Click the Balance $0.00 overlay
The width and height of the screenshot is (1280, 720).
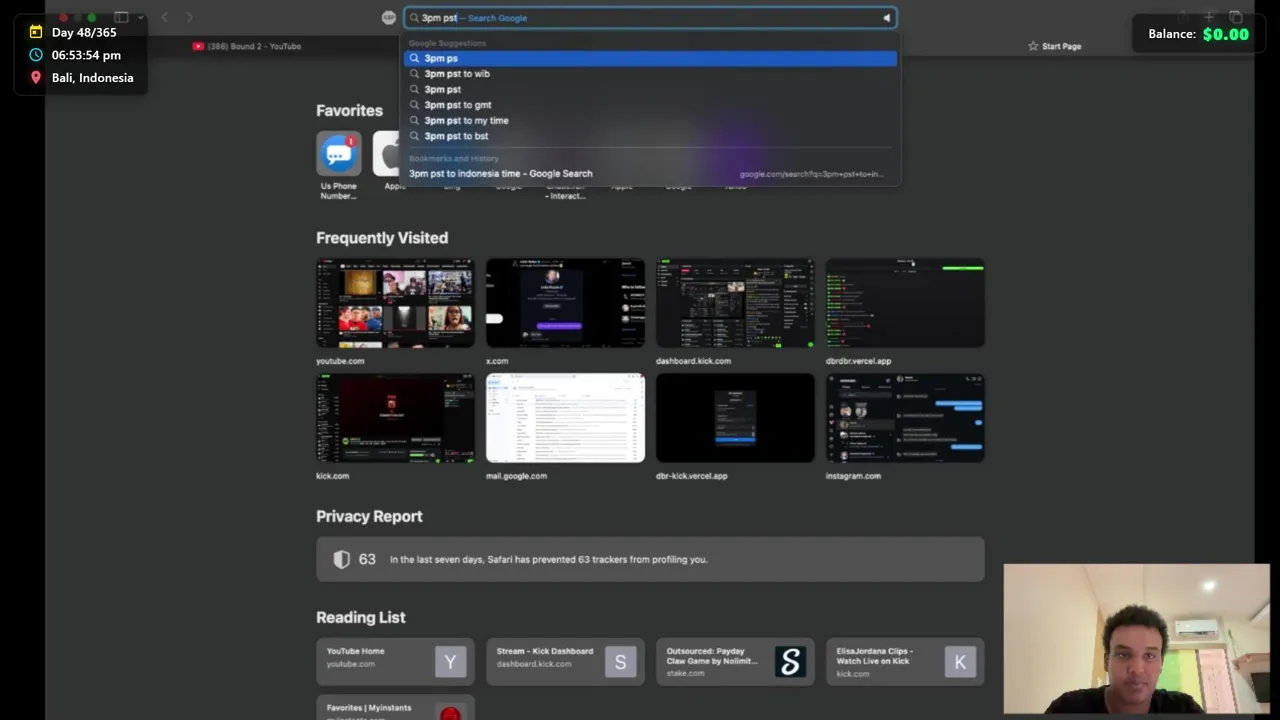tap(1198, 34)
